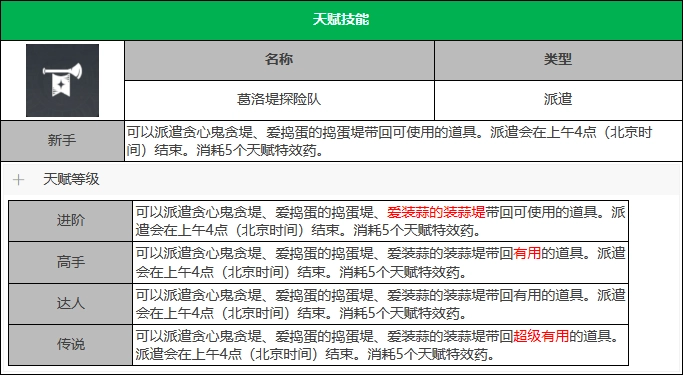Click the 类型 column header
The height and width of the screenshot is (376, 683).
point(558,60)
